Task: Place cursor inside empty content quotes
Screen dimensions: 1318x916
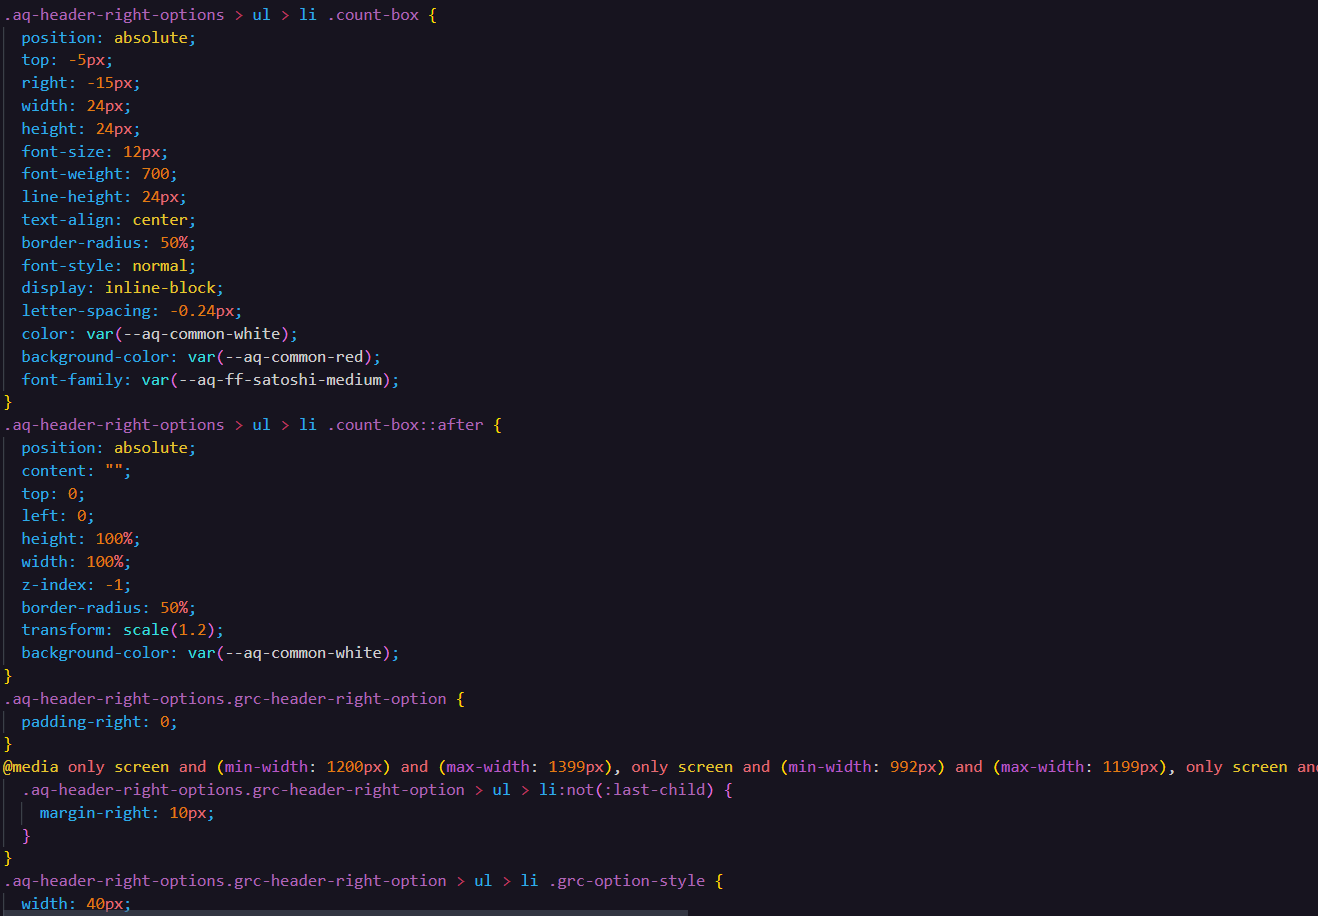Action: coord(114,471)
